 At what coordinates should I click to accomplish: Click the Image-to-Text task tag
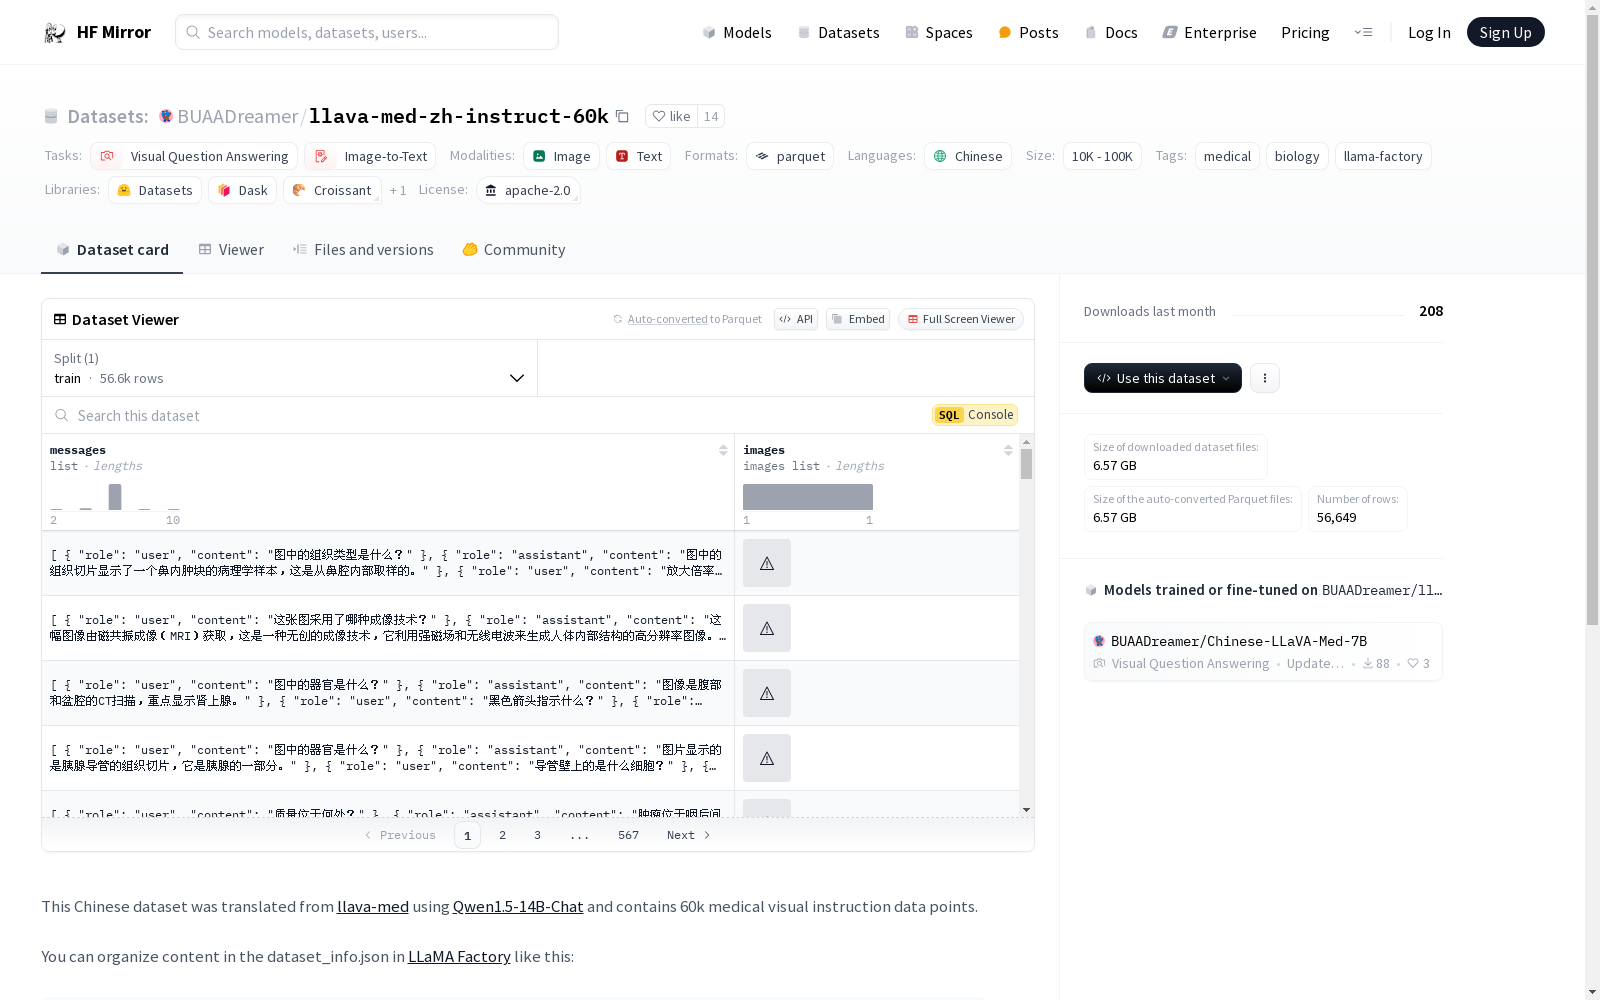(370, 156)
